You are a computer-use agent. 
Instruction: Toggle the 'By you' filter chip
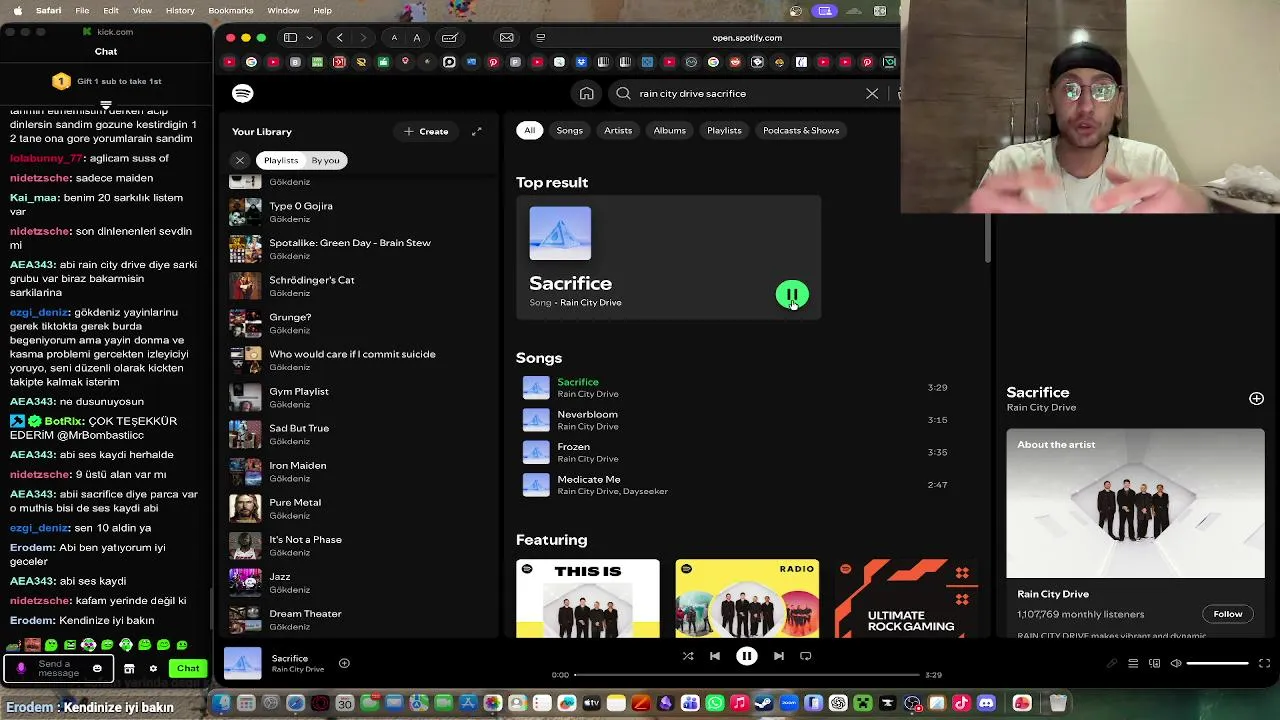pos(325,160)
